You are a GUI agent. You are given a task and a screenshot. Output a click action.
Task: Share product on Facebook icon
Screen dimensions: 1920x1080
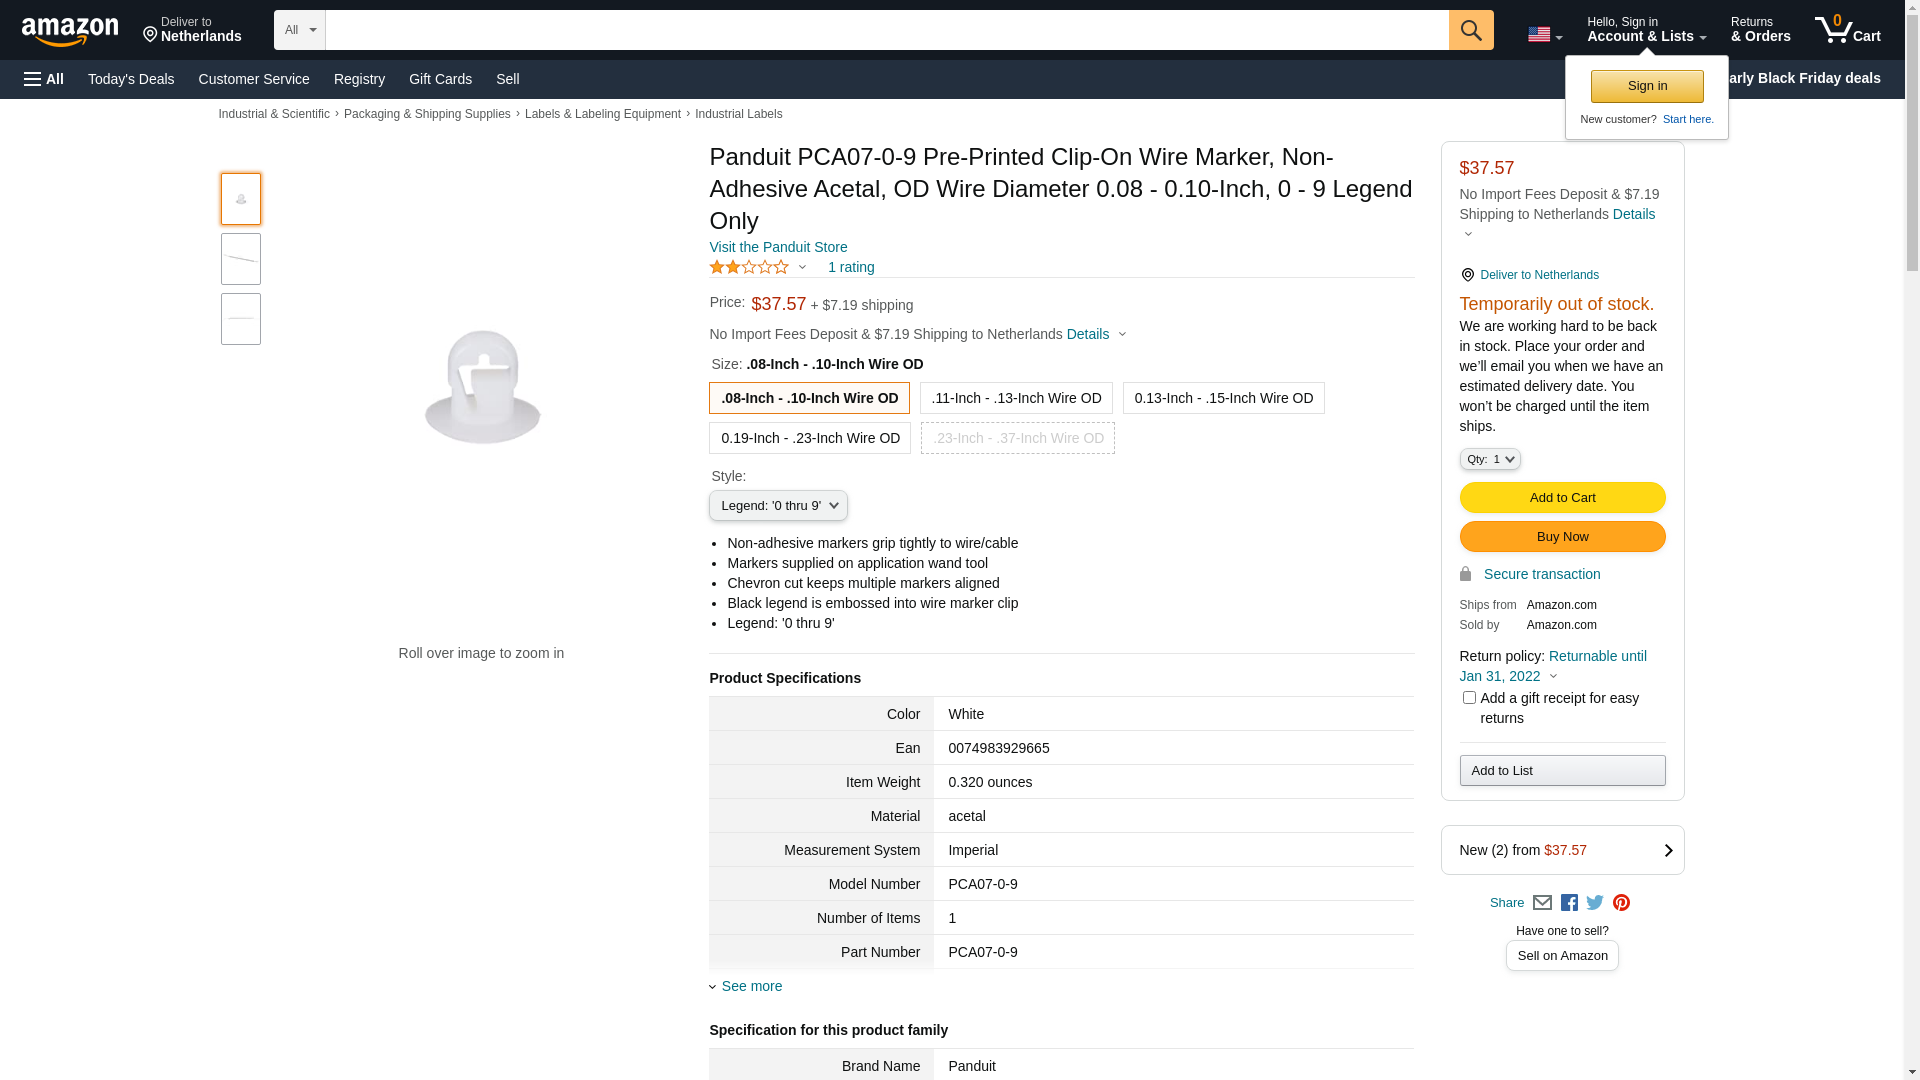click(x=1569, y=903)
